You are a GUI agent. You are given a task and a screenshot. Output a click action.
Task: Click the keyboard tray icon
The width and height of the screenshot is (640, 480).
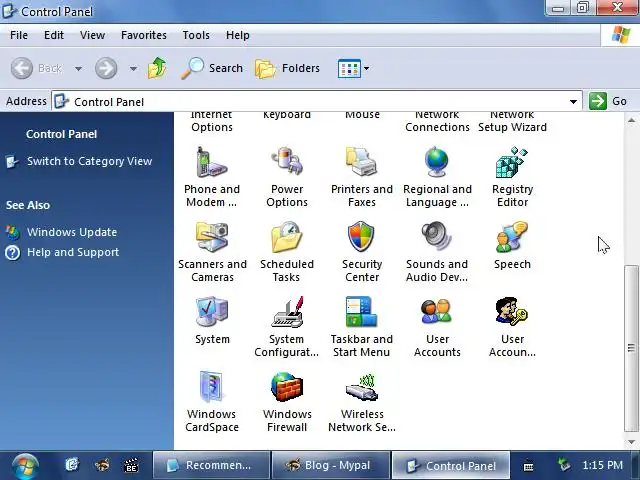tap(528, 466)
